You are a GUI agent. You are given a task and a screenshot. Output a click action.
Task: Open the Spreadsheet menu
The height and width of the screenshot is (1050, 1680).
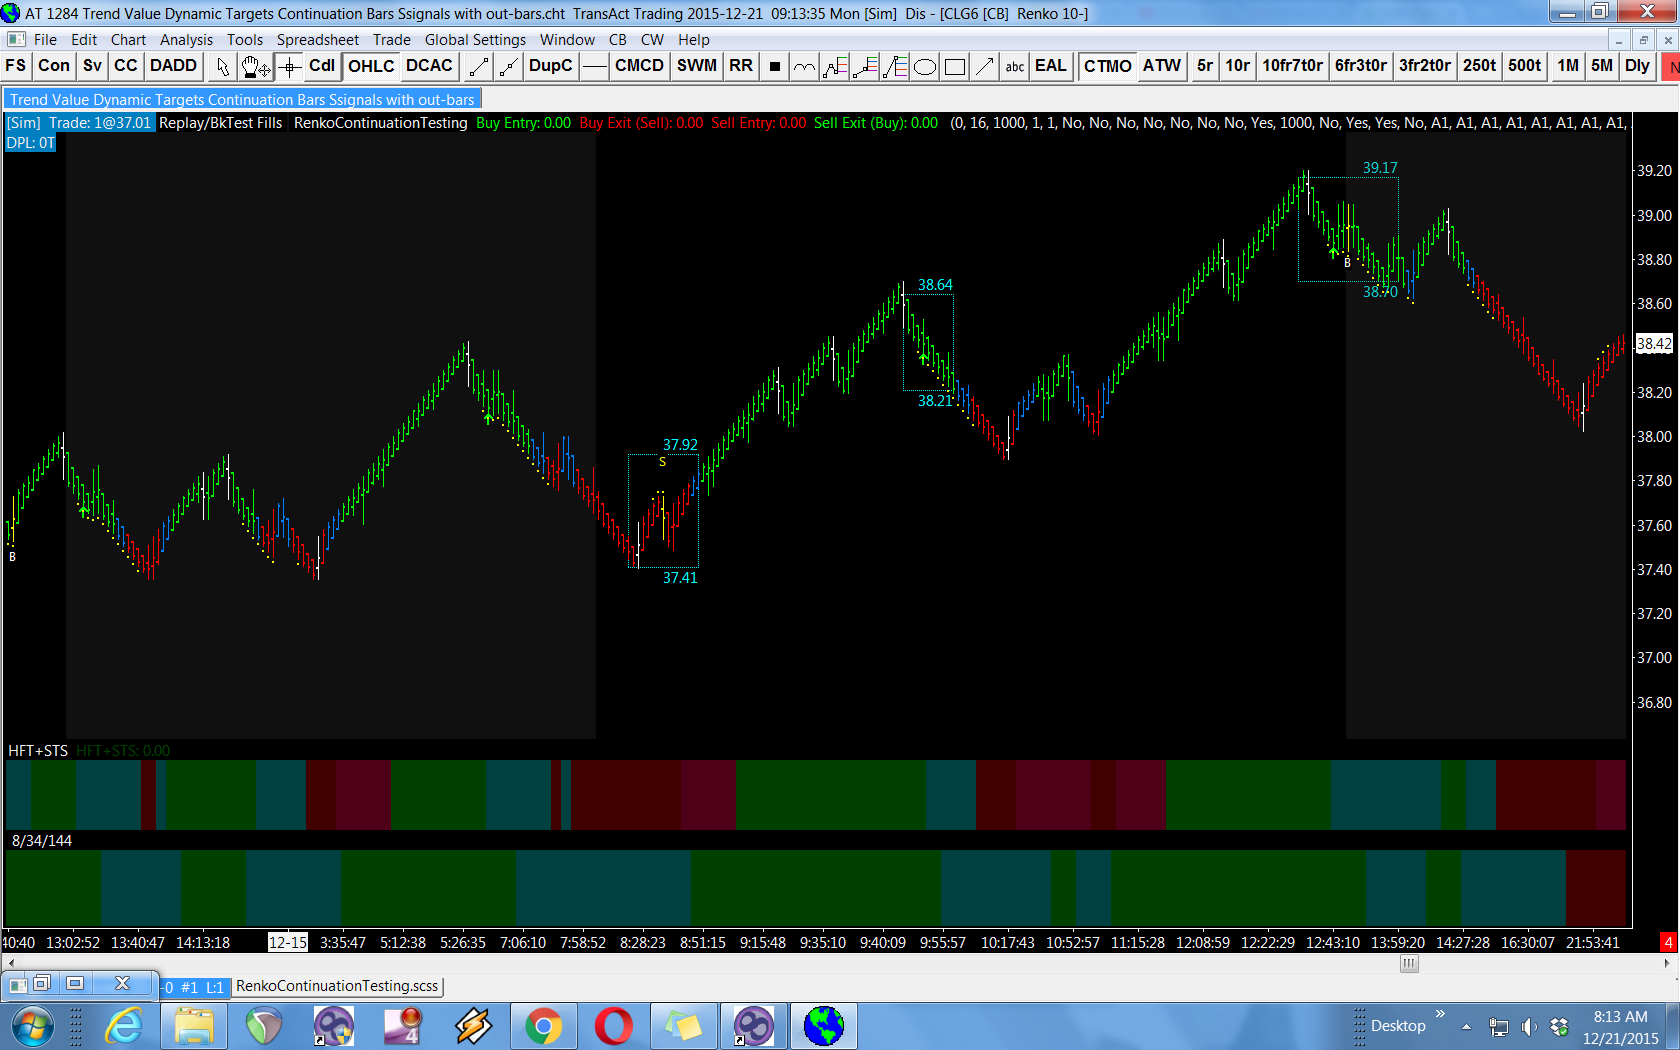tap(318, 40)
